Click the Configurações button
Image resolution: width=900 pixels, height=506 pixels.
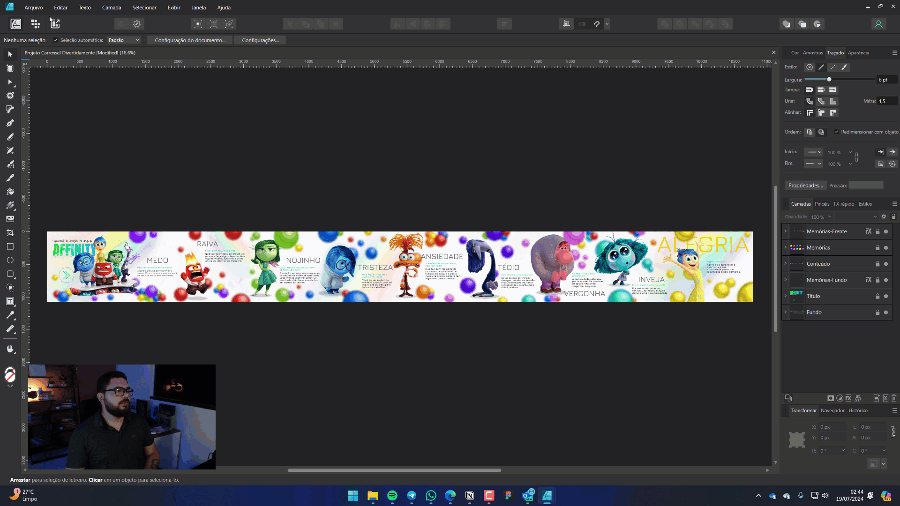[260, 40]
